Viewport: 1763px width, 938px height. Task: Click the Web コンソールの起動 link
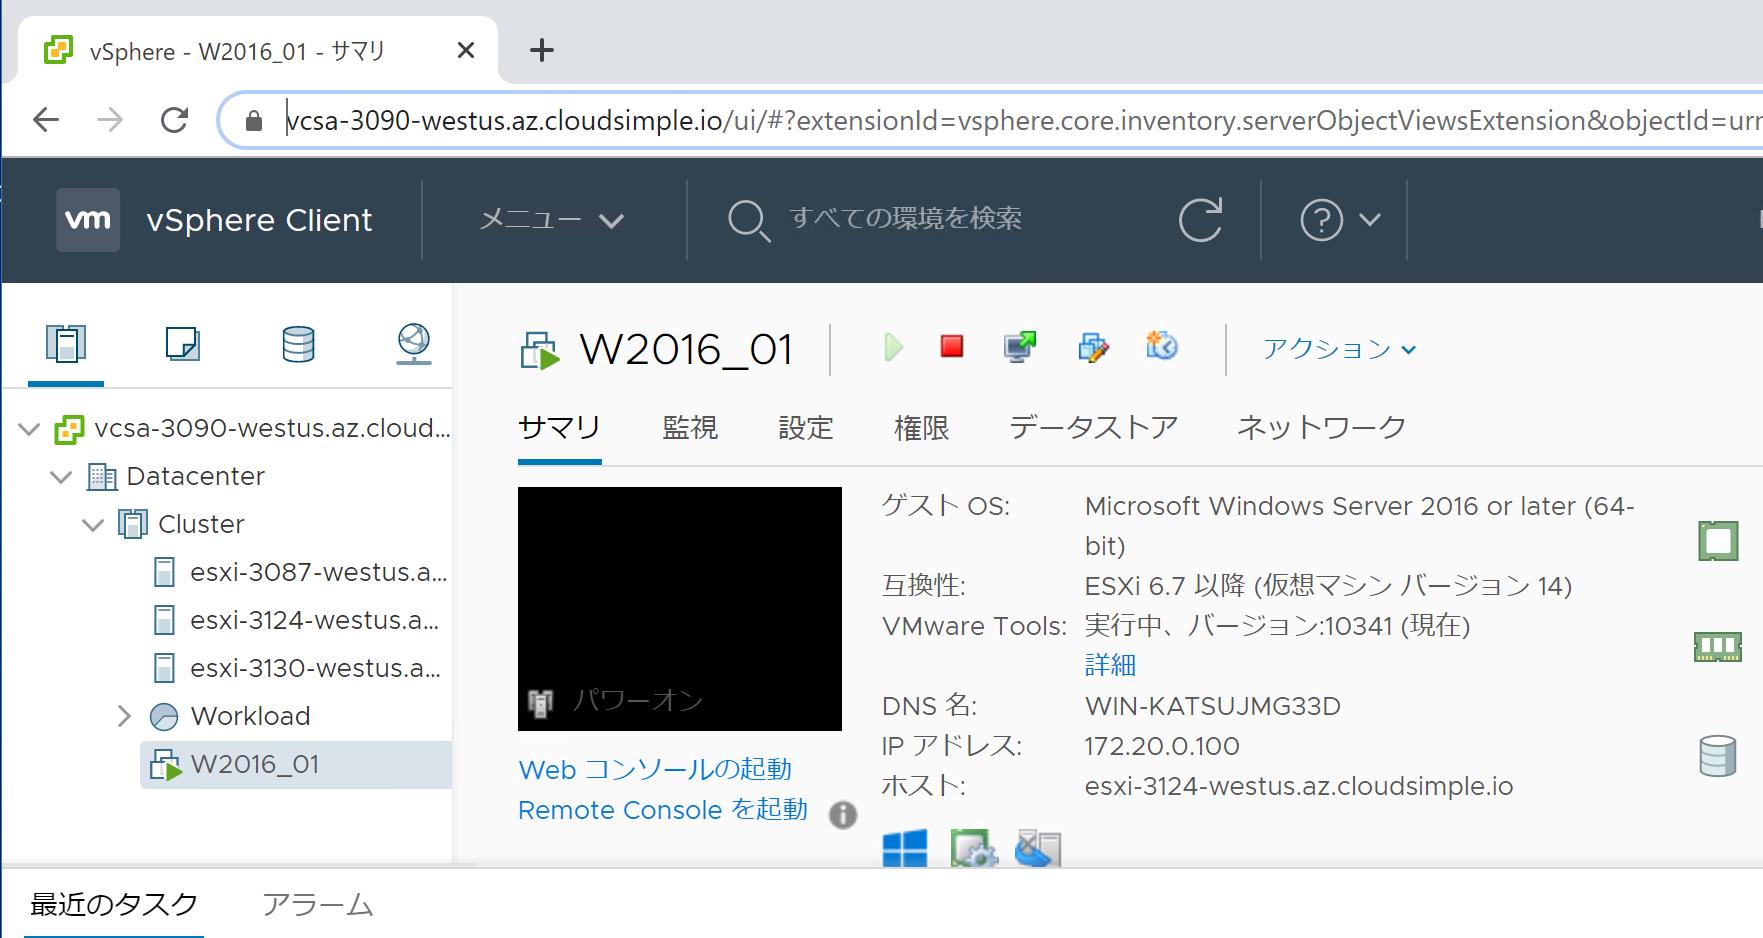coord(655,769)
